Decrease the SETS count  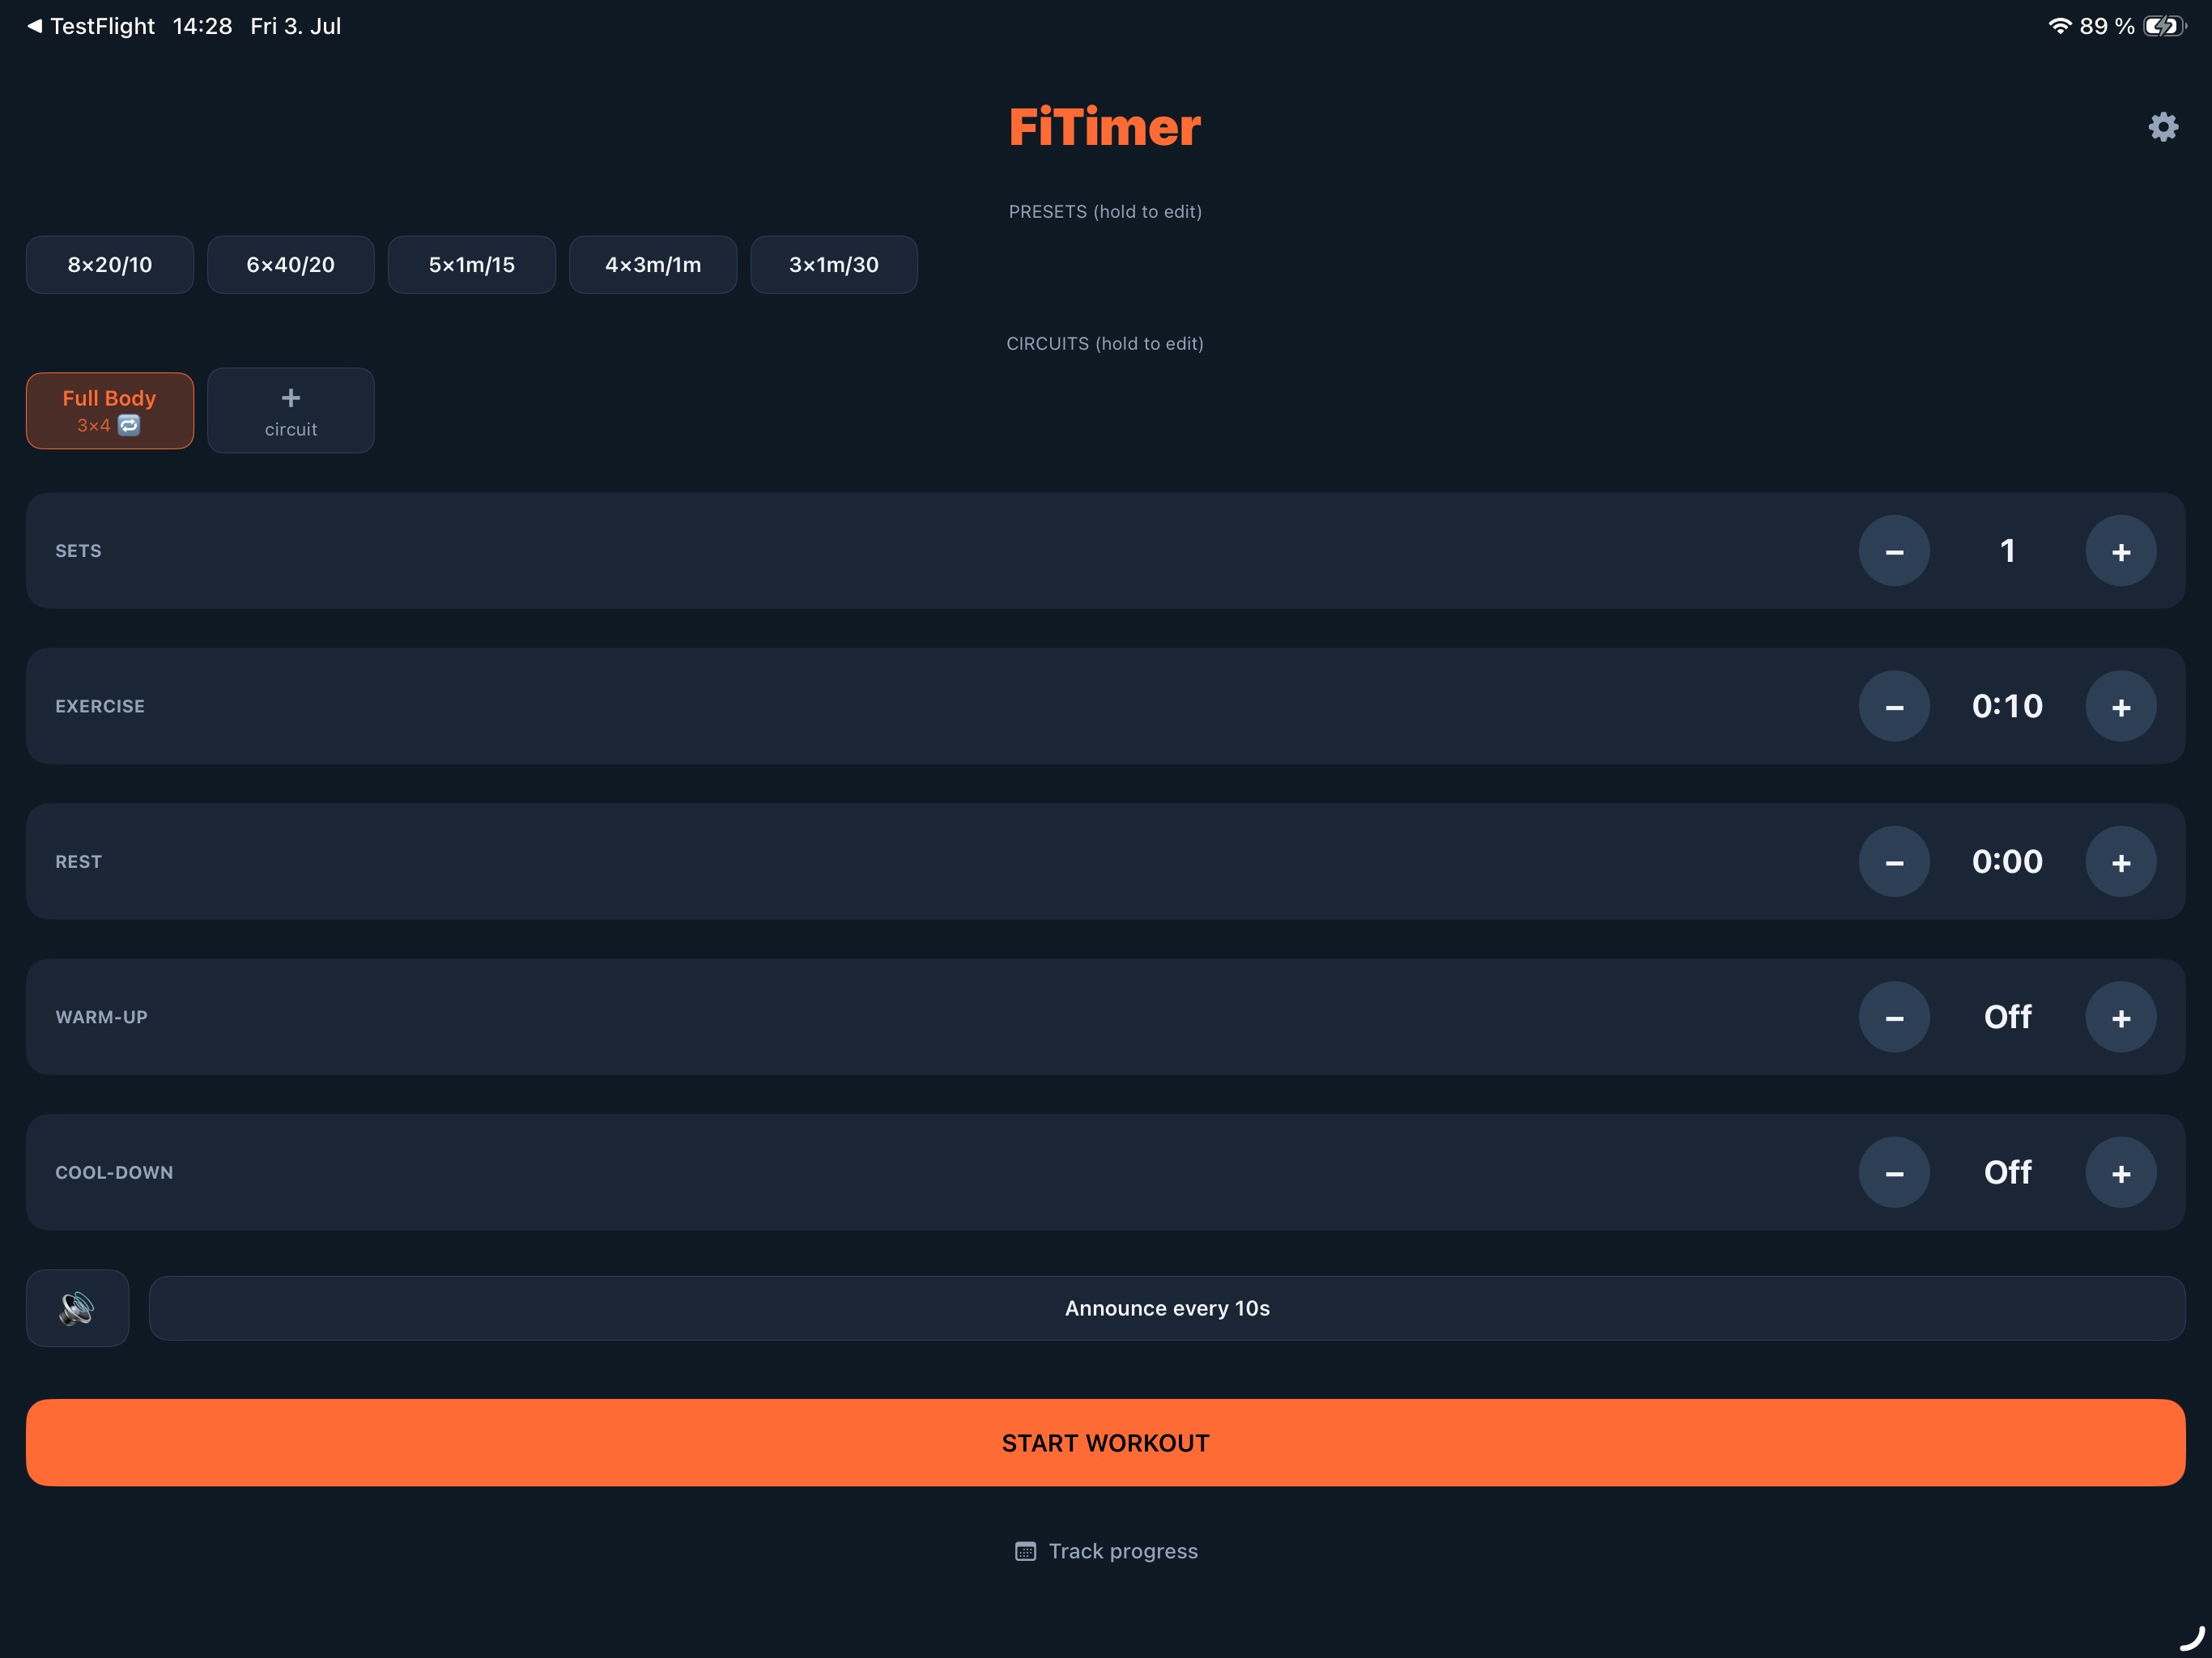point(1894,551)
